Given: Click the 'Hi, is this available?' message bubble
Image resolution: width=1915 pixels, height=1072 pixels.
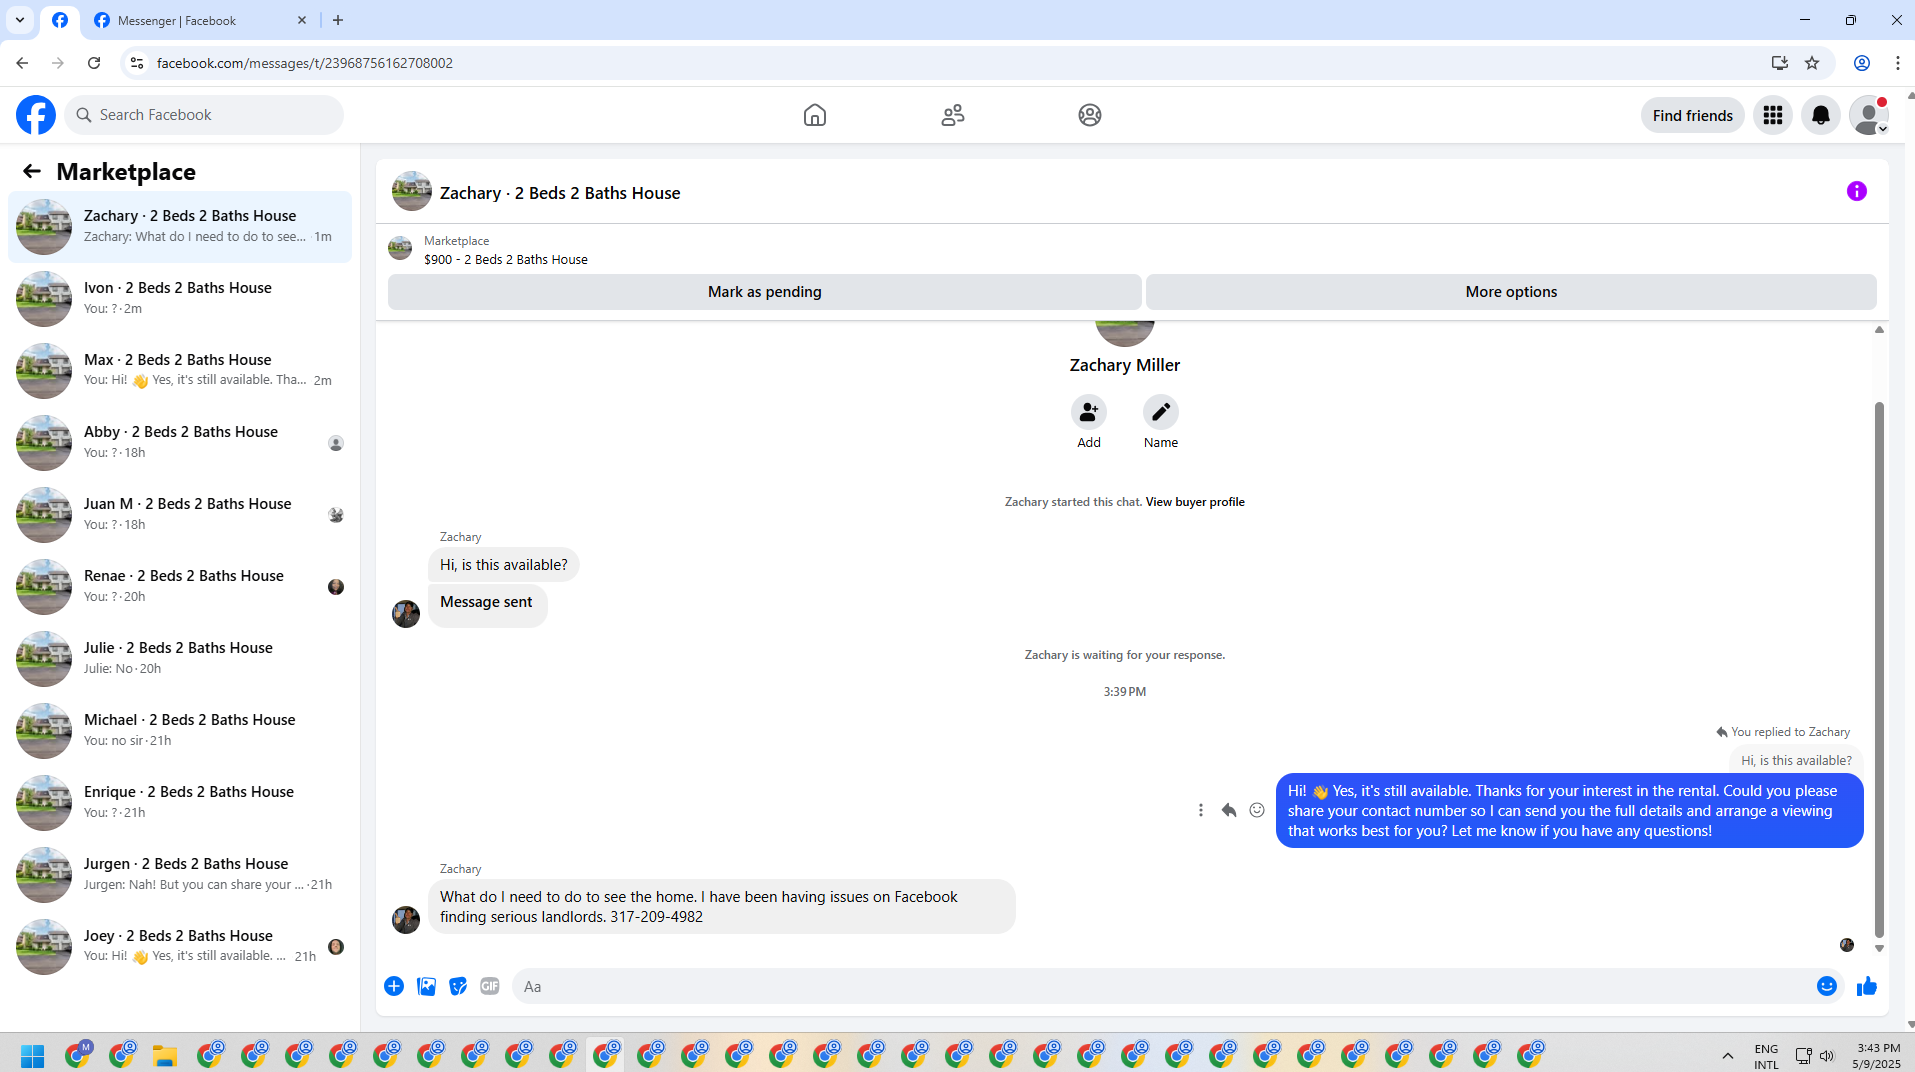Looking at the screenshot, I should coord(503,565).
